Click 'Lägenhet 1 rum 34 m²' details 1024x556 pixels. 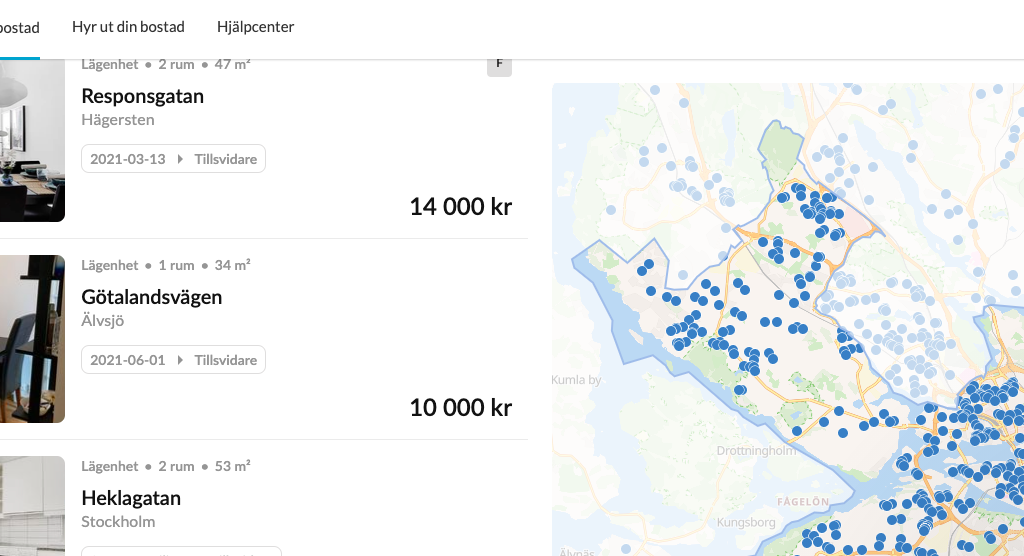pyautogui.click(x=166, y=265)
